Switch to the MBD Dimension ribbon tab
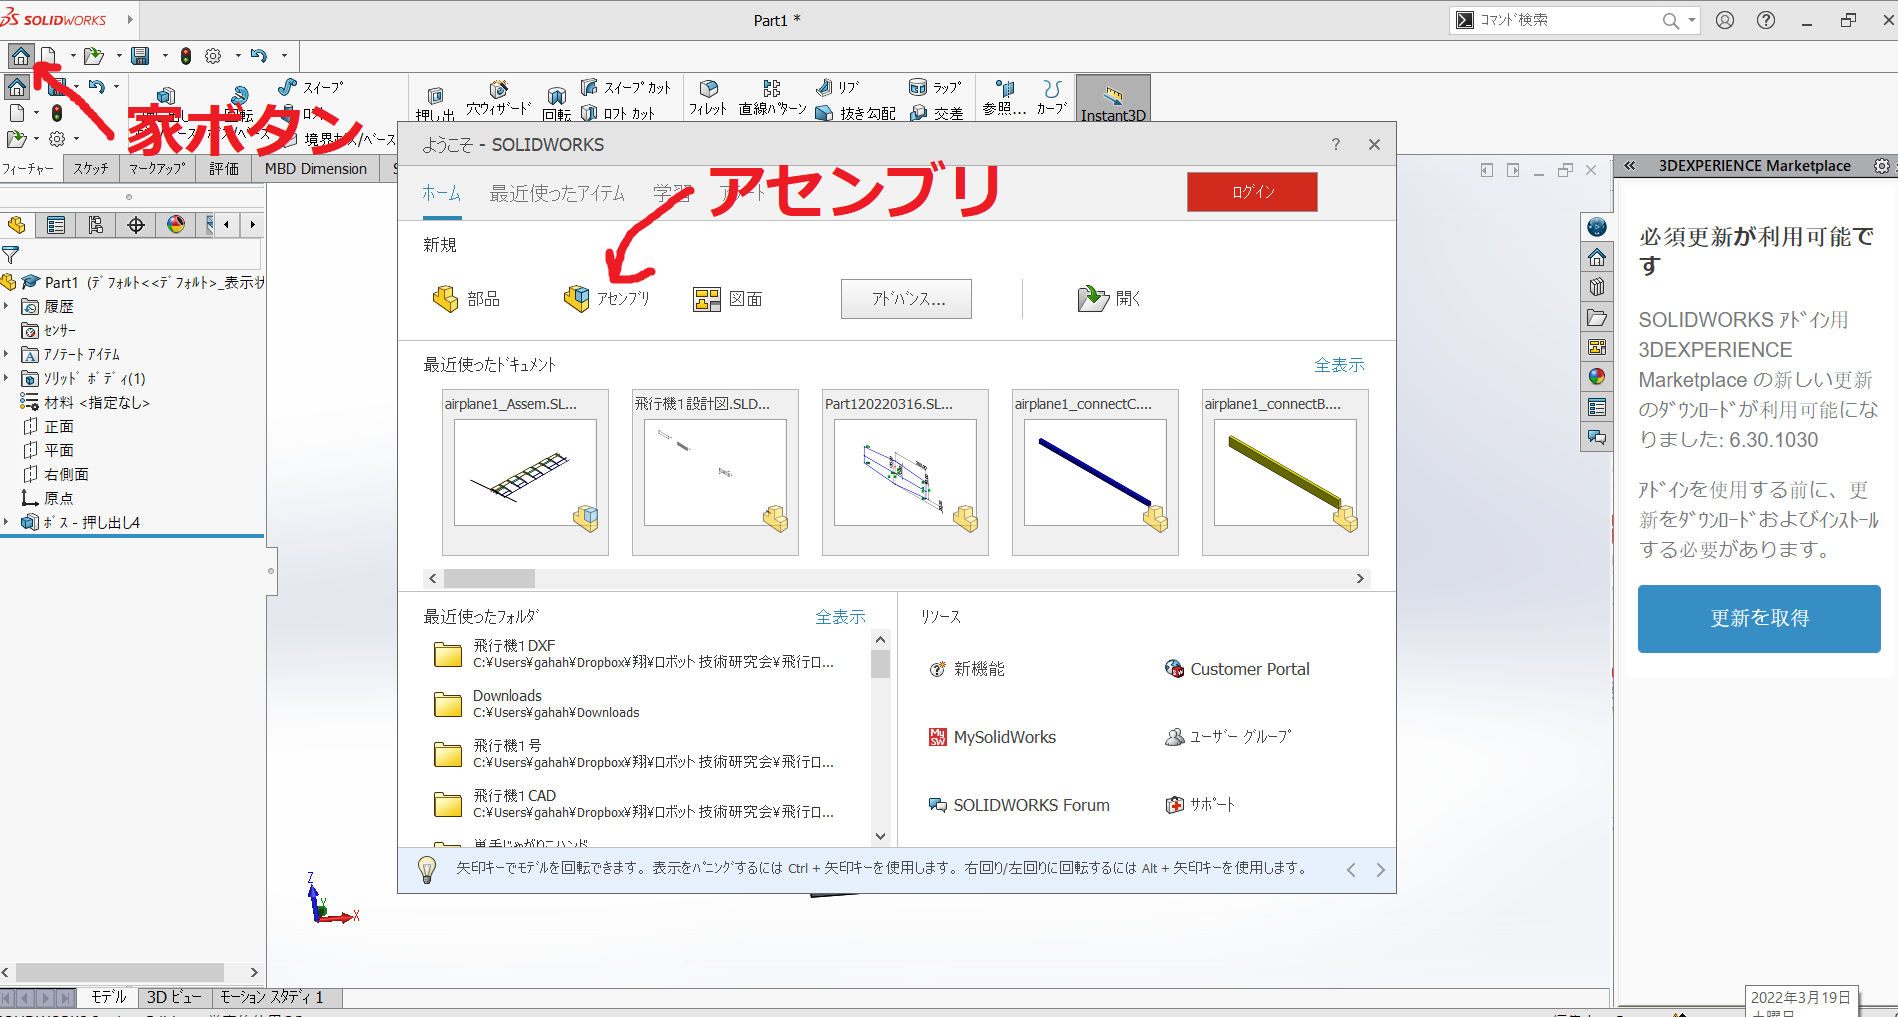 pyautogui.click(x=316, y=169)
